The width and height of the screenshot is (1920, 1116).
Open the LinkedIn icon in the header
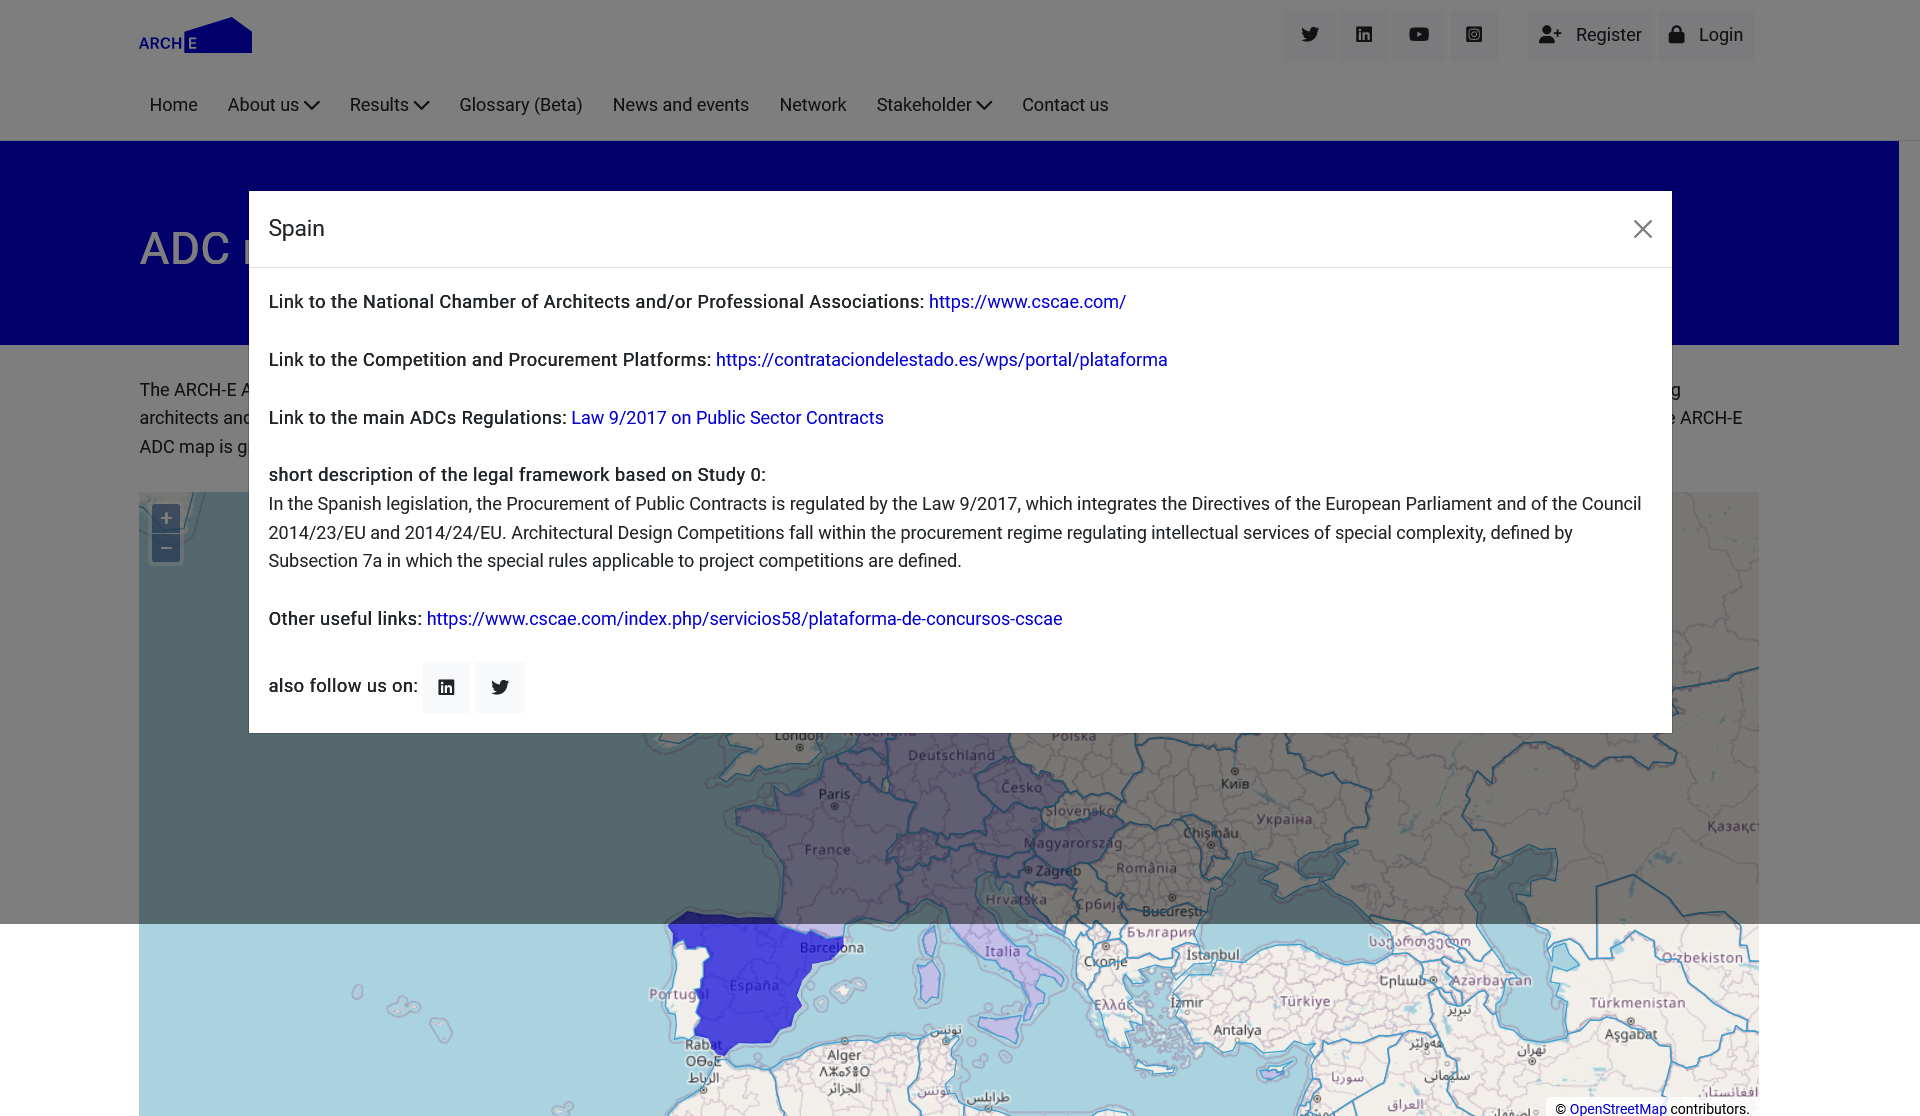pos(1364,35)
